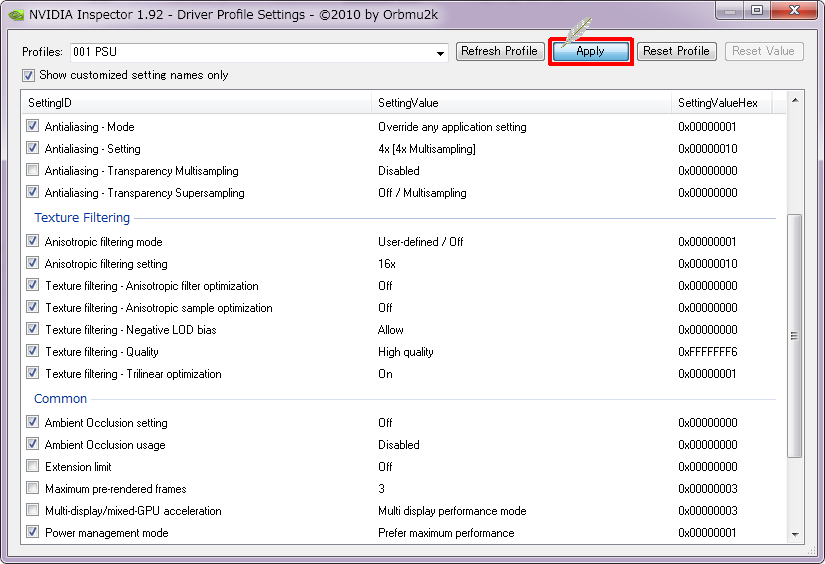825x564 pixels.
Task: Select the '16x' anisotropic value
Action: pyautogui.click(x=387, y=264)
